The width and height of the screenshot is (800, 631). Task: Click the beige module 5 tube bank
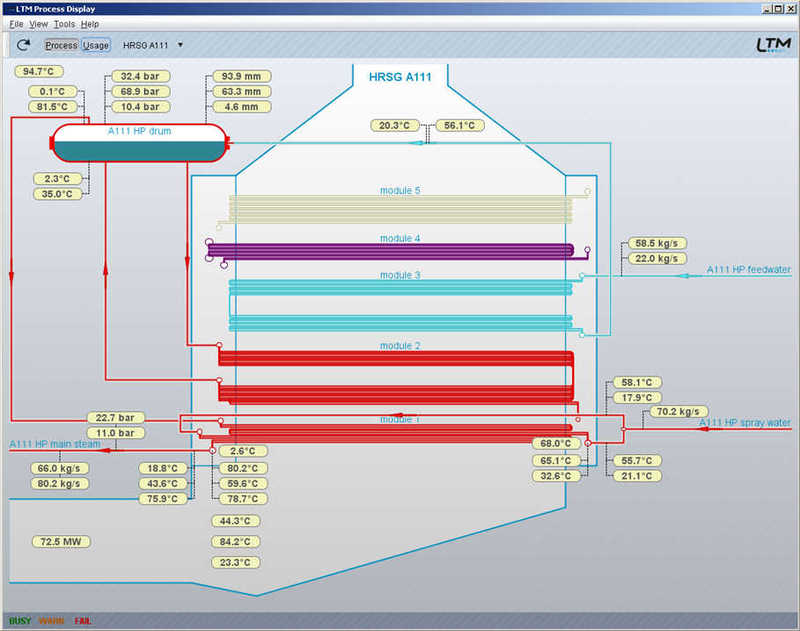[400, 207]
